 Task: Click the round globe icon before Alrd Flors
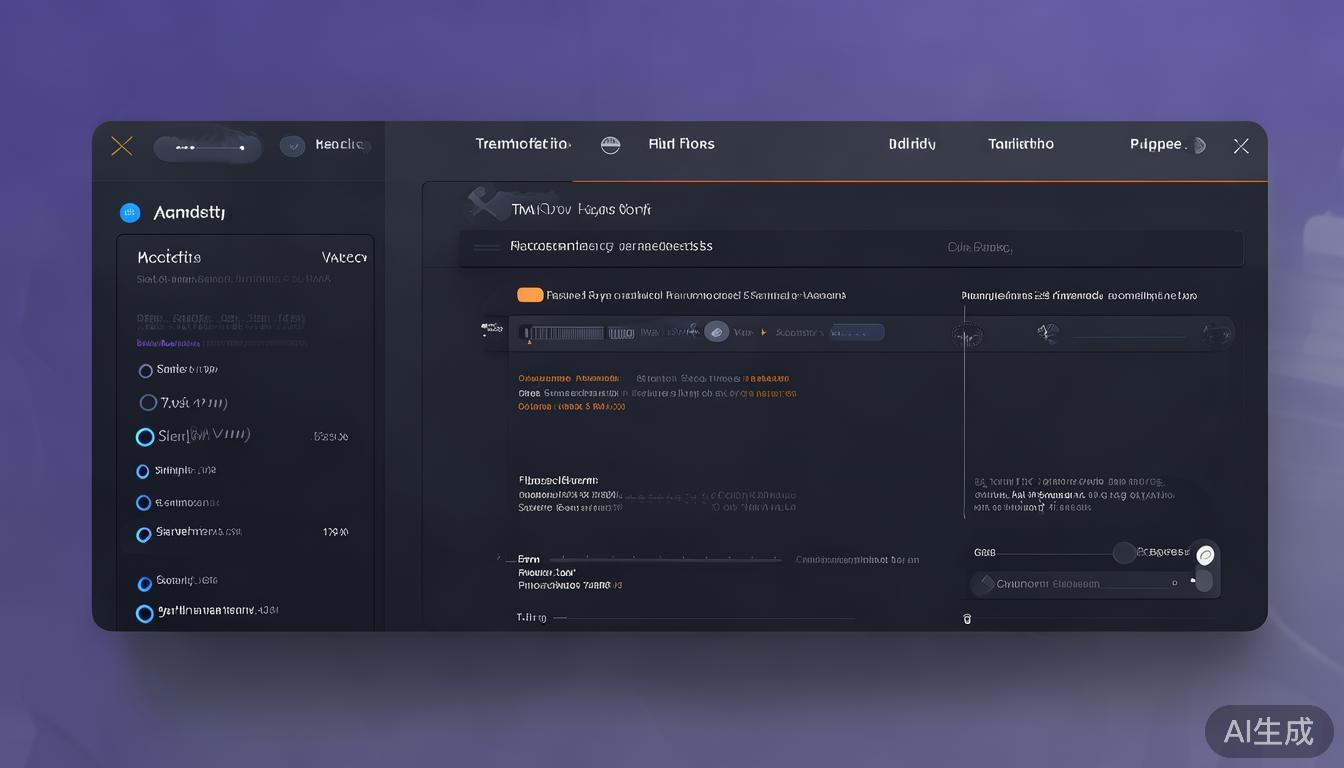pyautogui.click(x=610, y=145)
